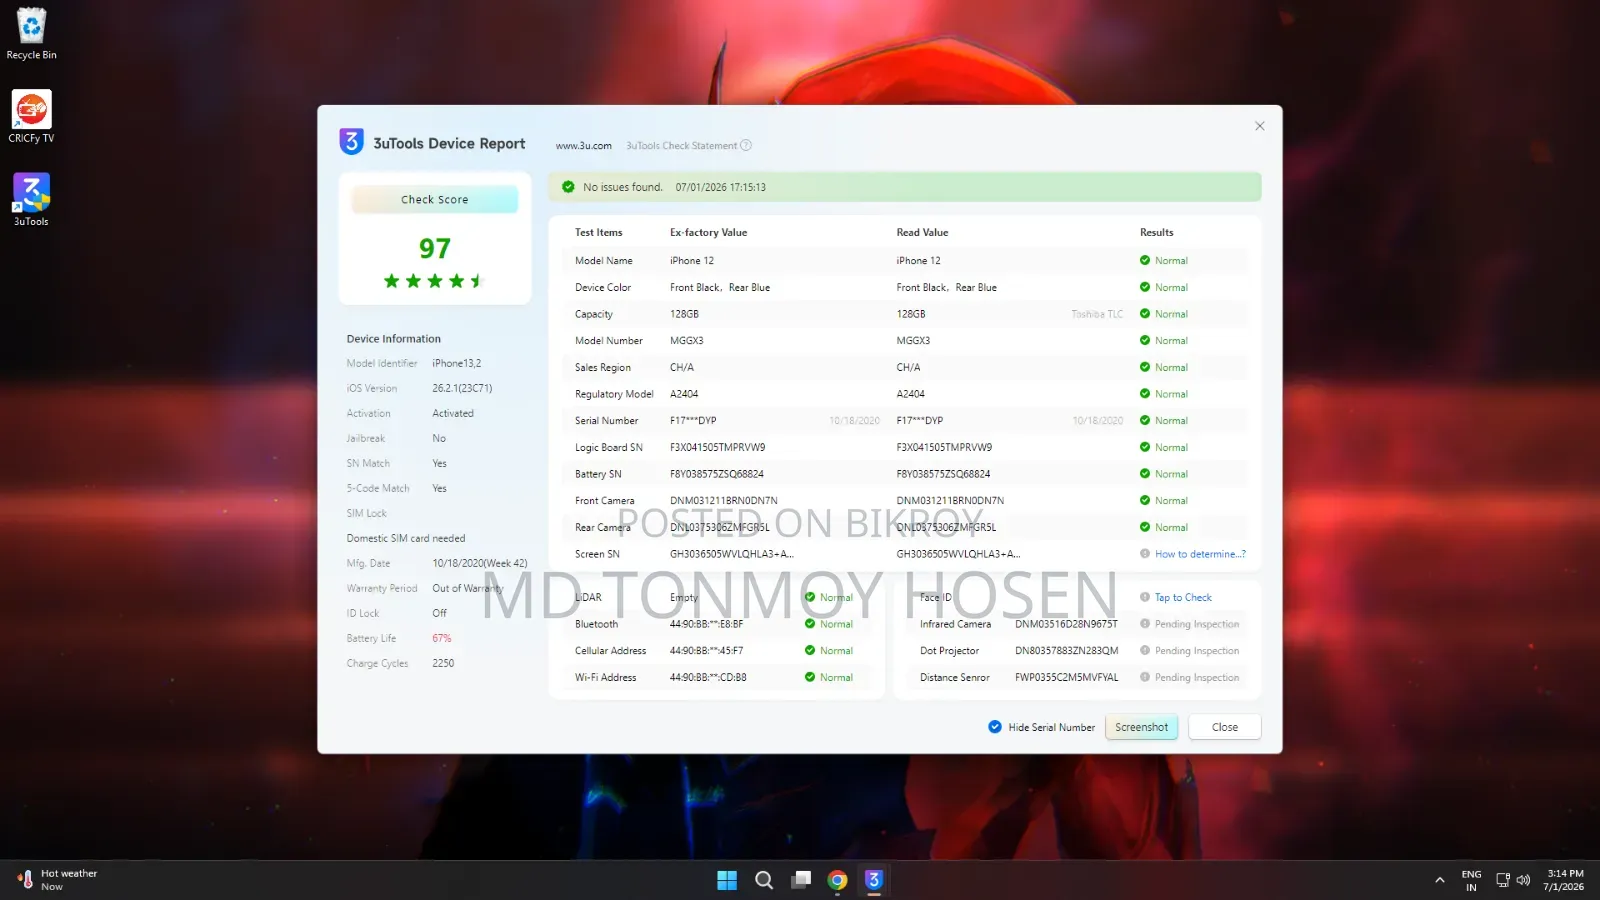Click Tap to Check for Face ID
Viewport: 1600px width, 900px height.
point(1183,598)
